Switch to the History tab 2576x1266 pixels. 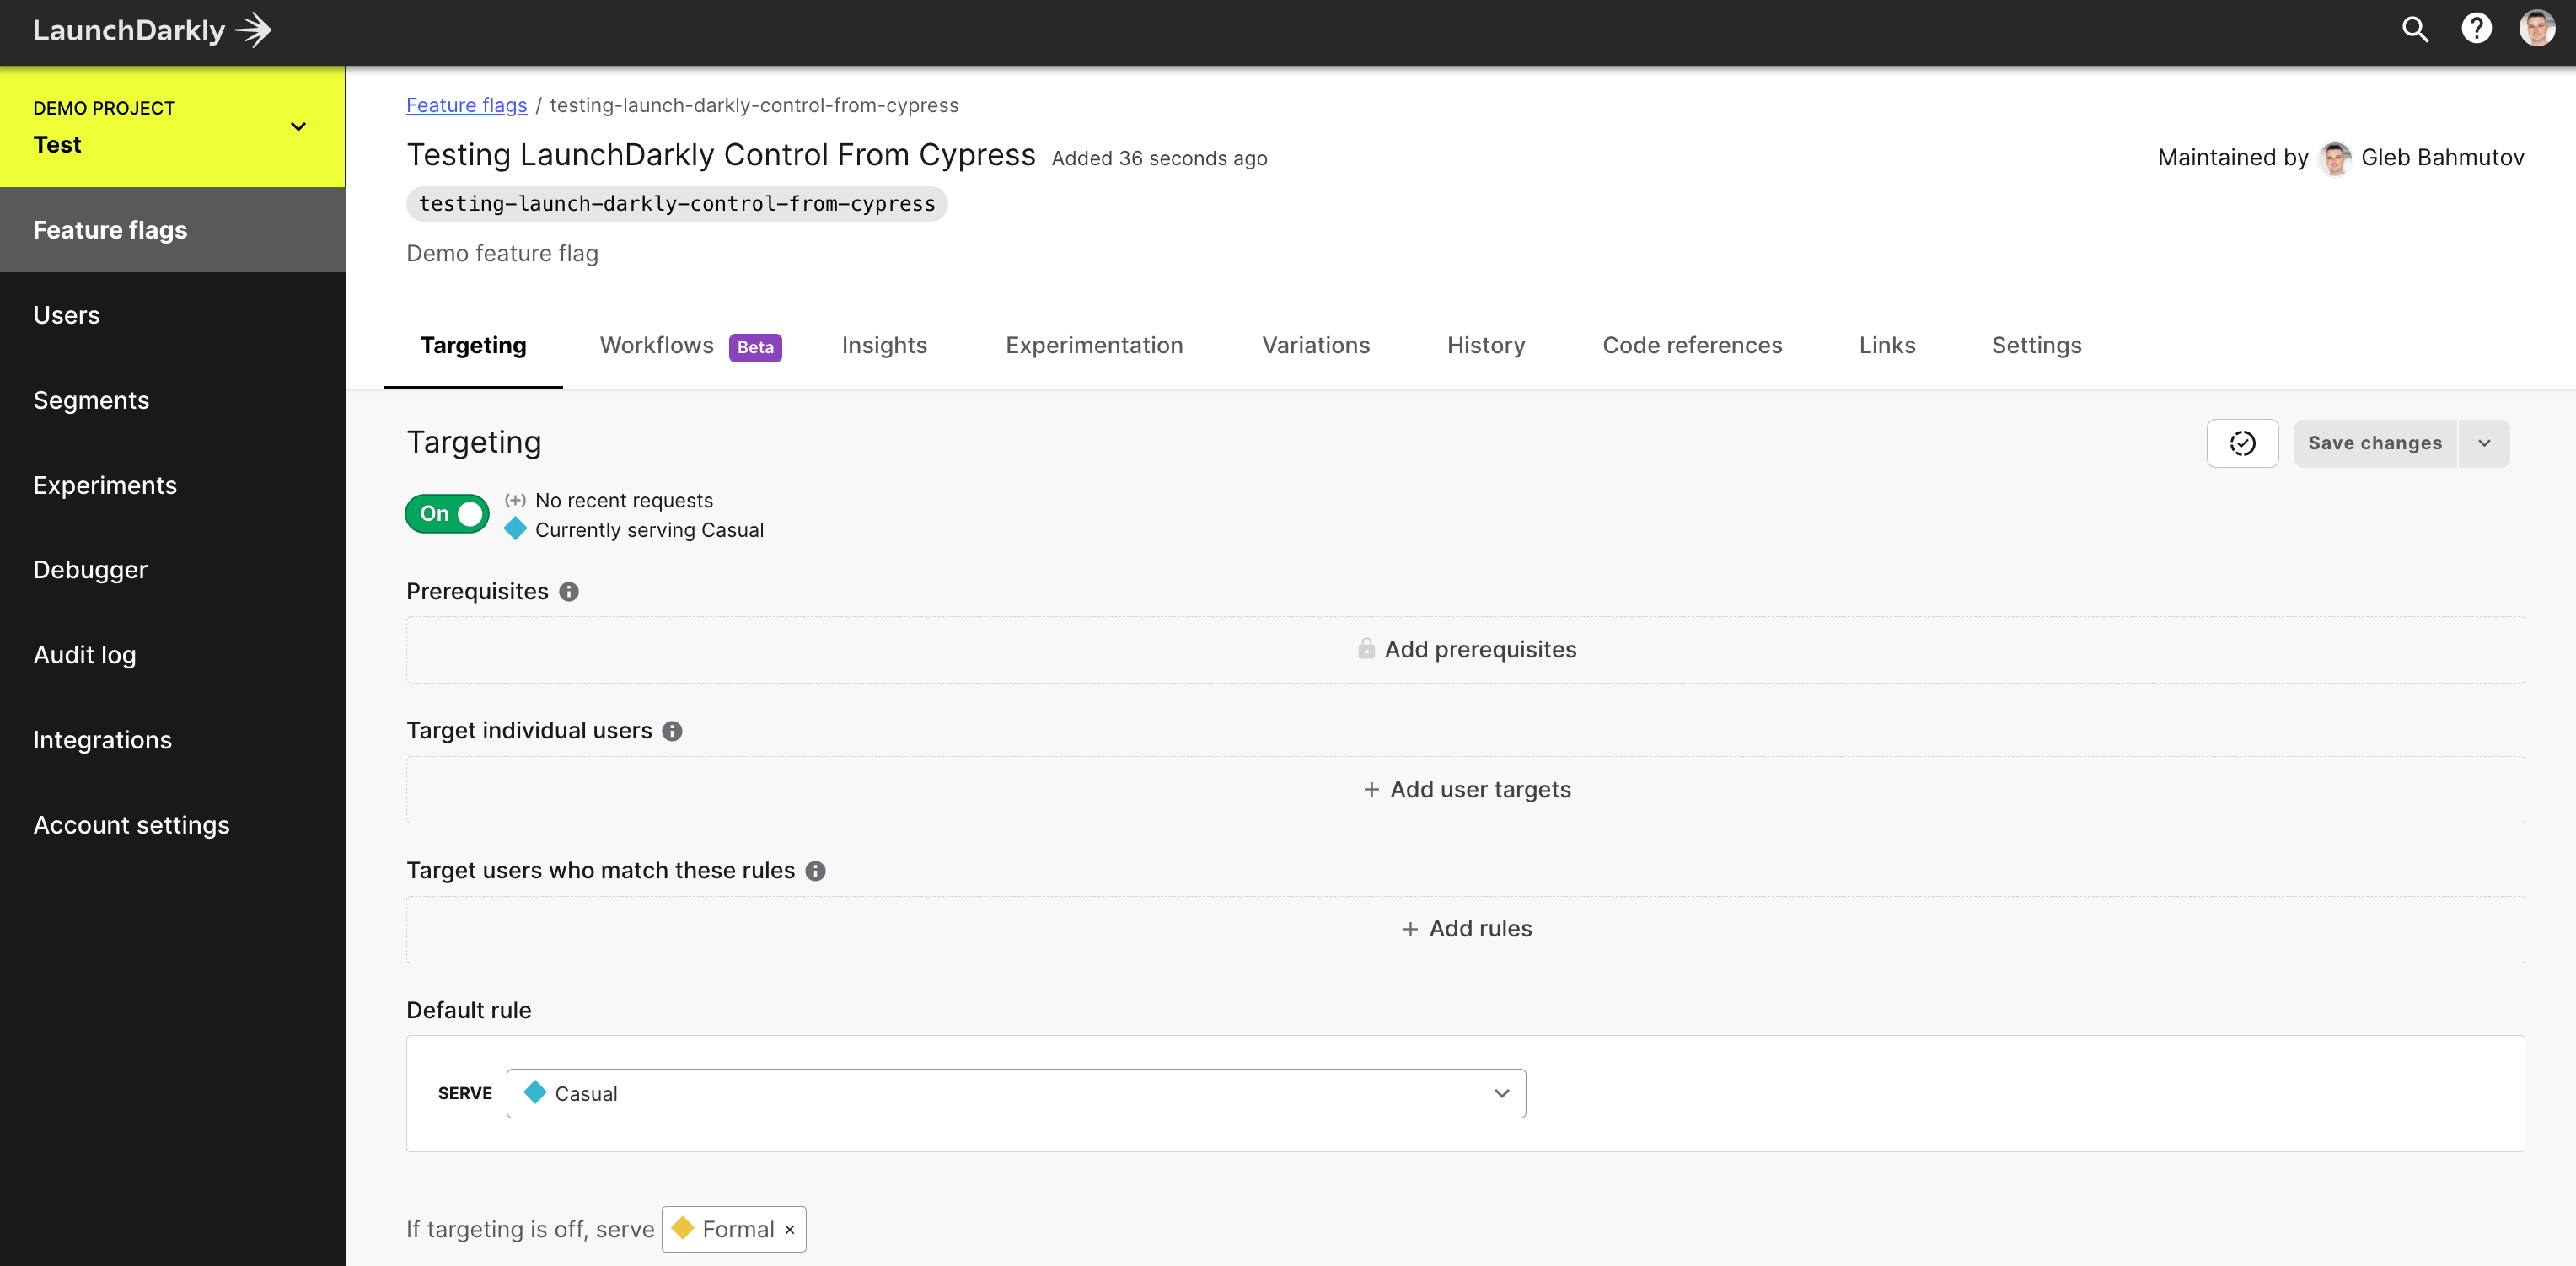[x=1485, y=345]
